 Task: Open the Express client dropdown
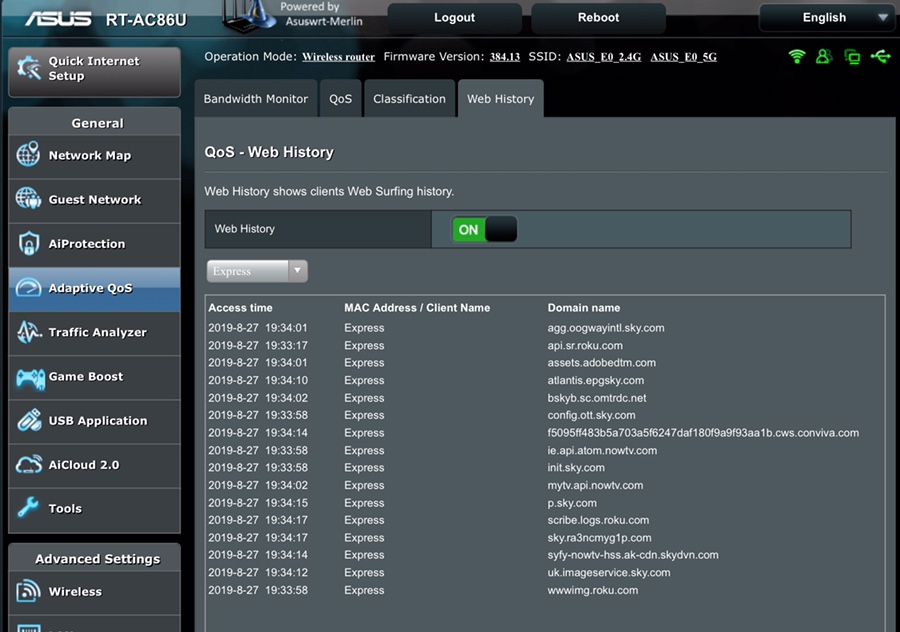257,271
